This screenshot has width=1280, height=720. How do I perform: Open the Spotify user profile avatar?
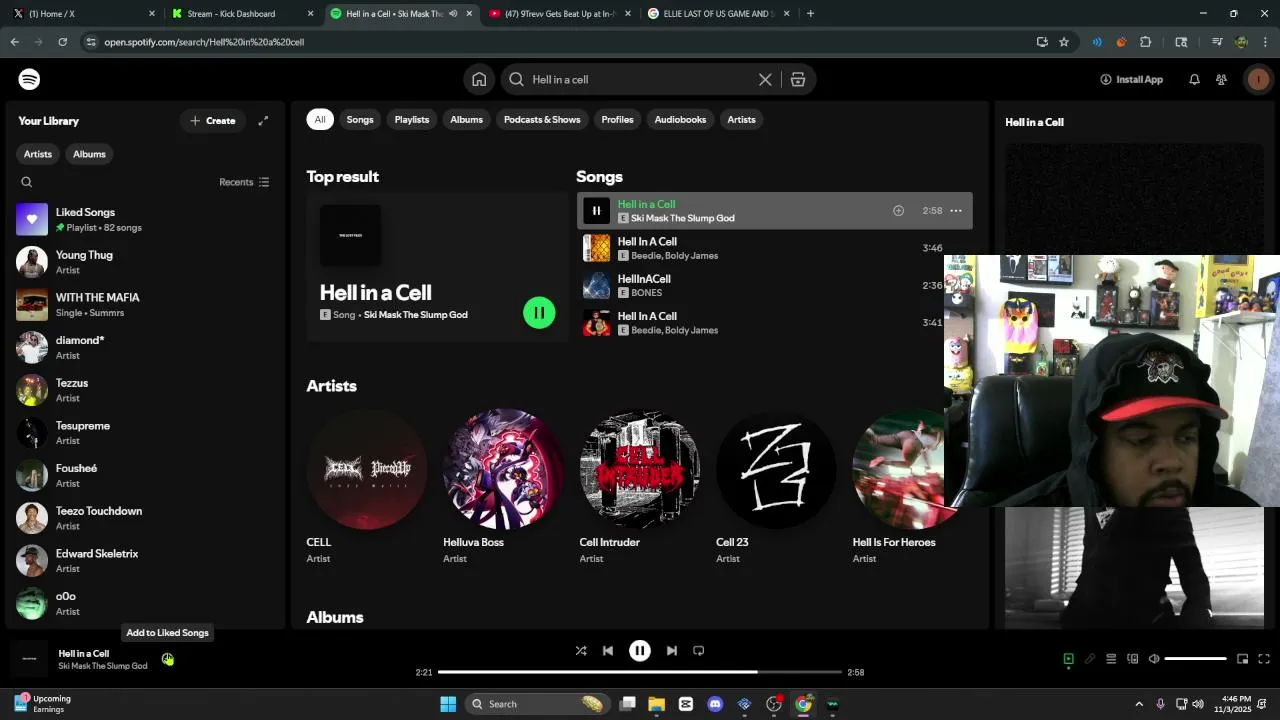click(x=1258, y=79)
